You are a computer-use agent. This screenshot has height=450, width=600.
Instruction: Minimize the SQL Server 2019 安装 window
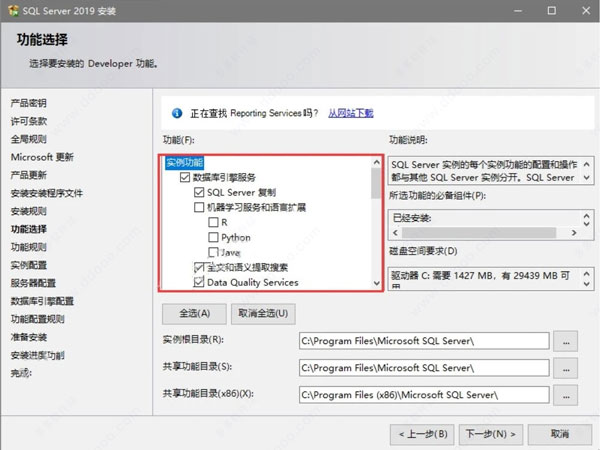518,11
